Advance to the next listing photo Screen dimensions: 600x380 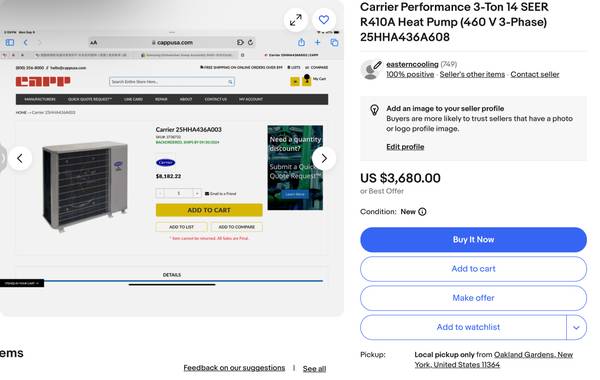324,158
